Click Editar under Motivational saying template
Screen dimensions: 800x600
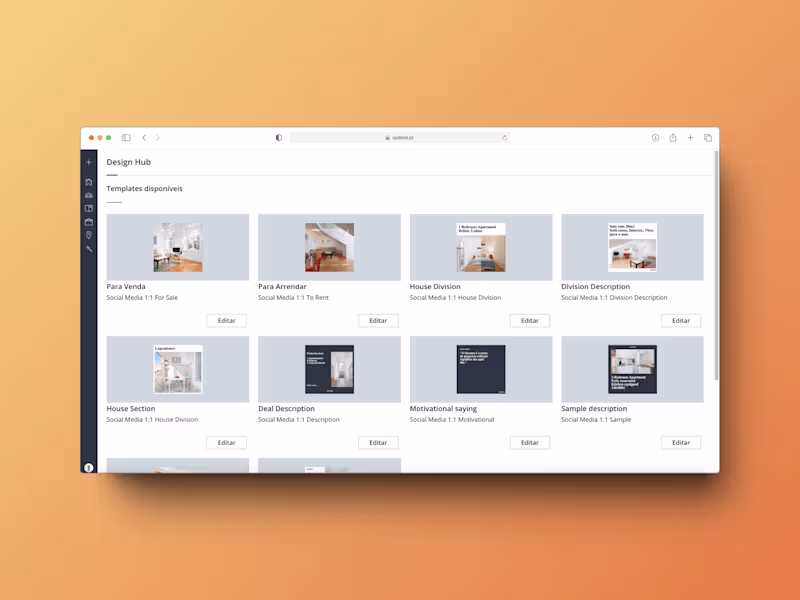(530, 442)
